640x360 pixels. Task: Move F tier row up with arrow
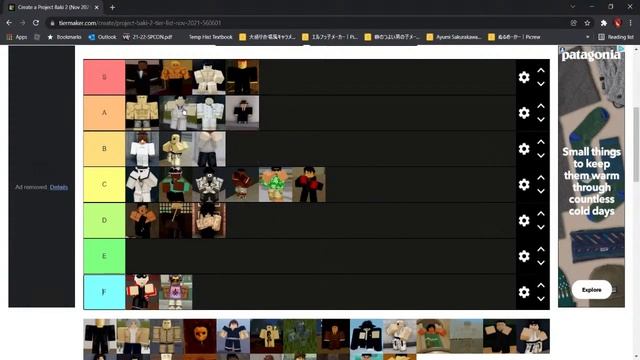click(541, 285)
